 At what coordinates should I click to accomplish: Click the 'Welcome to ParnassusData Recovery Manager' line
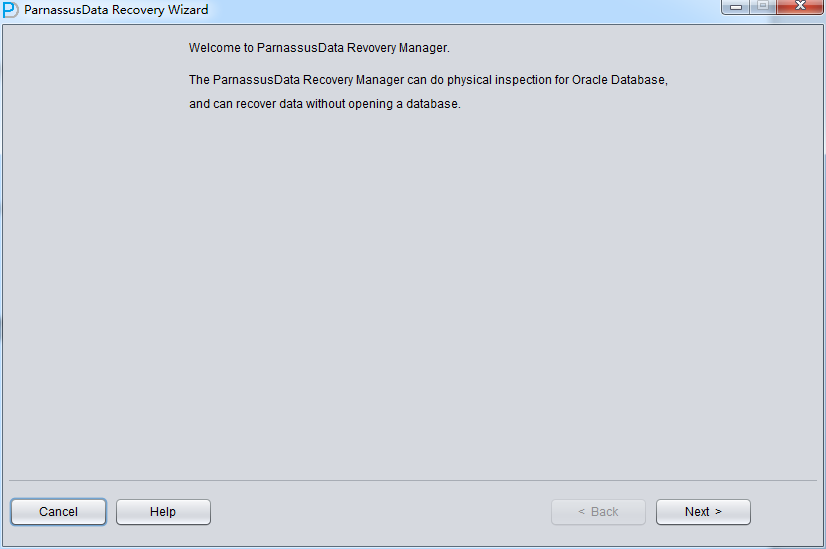pos(319,48)
